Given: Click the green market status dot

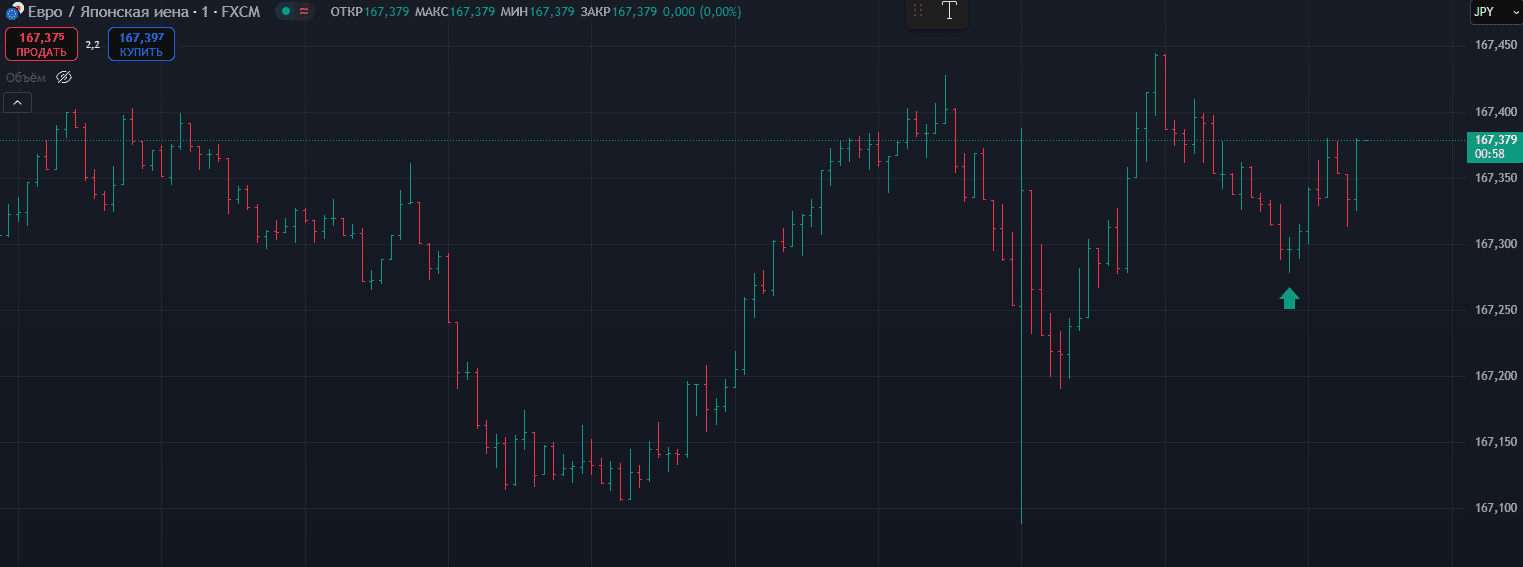Looking at the screenshot, I should click(286, 11).
